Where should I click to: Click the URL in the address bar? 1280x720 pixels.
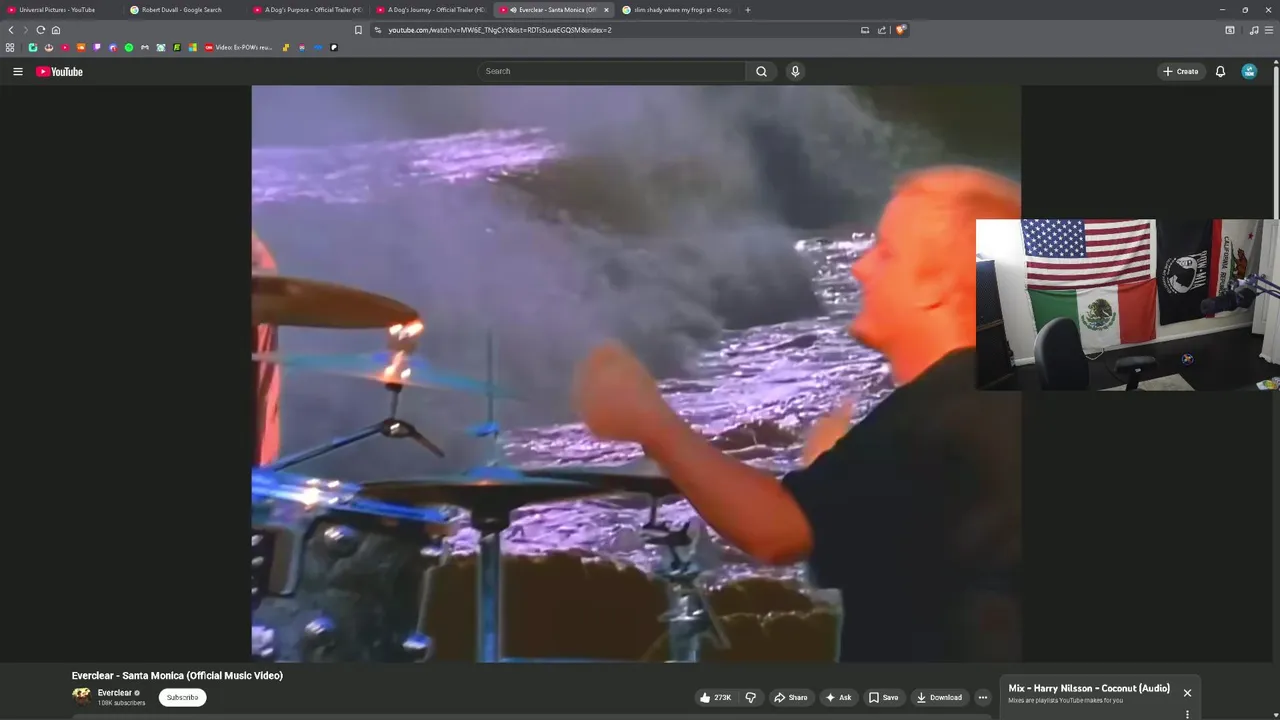500,30
